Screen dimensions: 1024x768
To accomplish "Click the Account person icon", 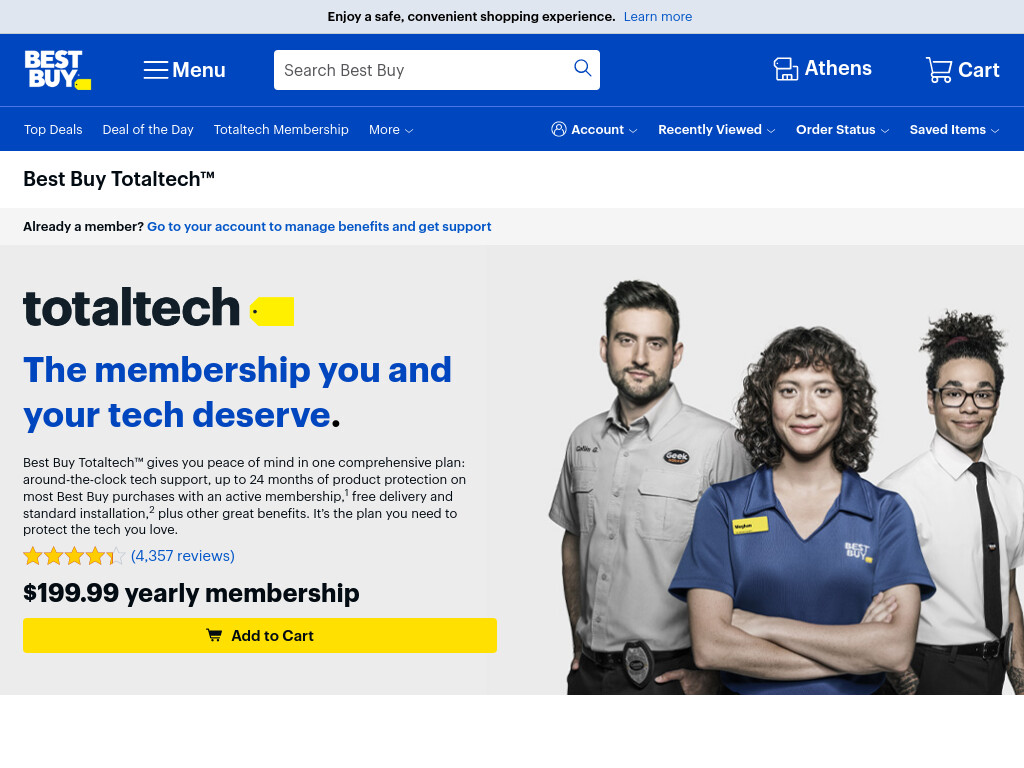I will [x=558, y=129].
